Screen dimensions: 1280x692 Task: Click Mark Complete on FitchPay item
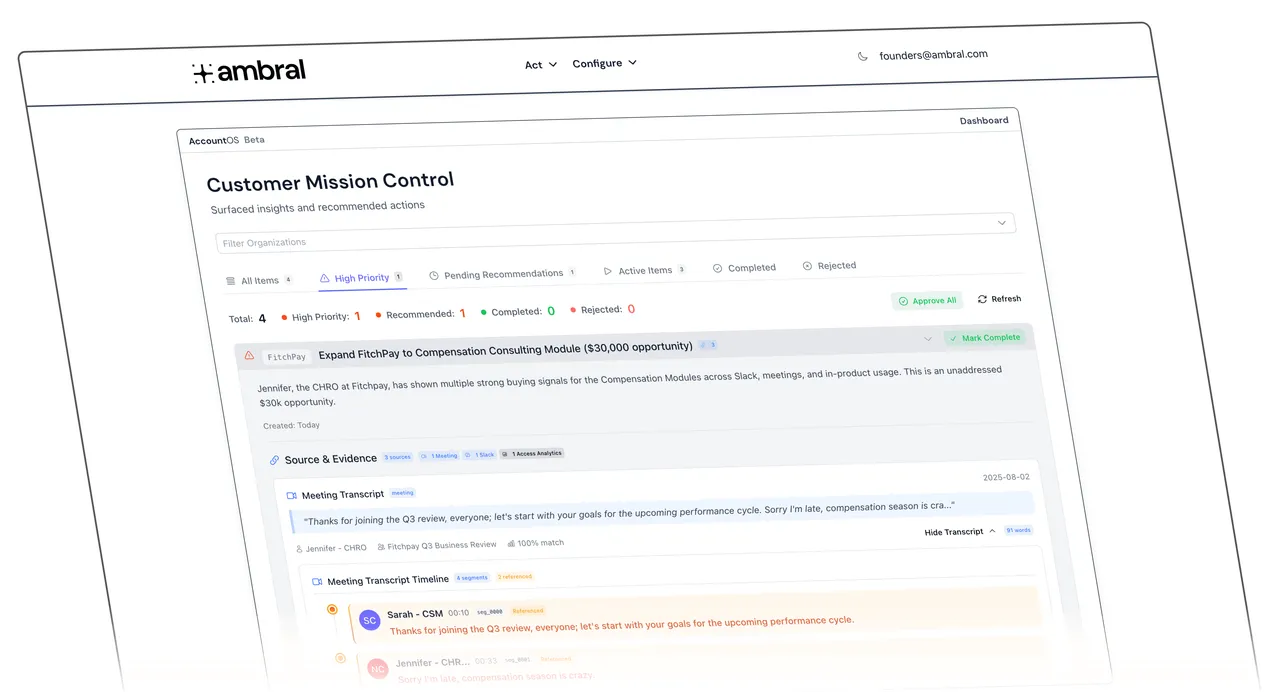(x=985, y=338)
